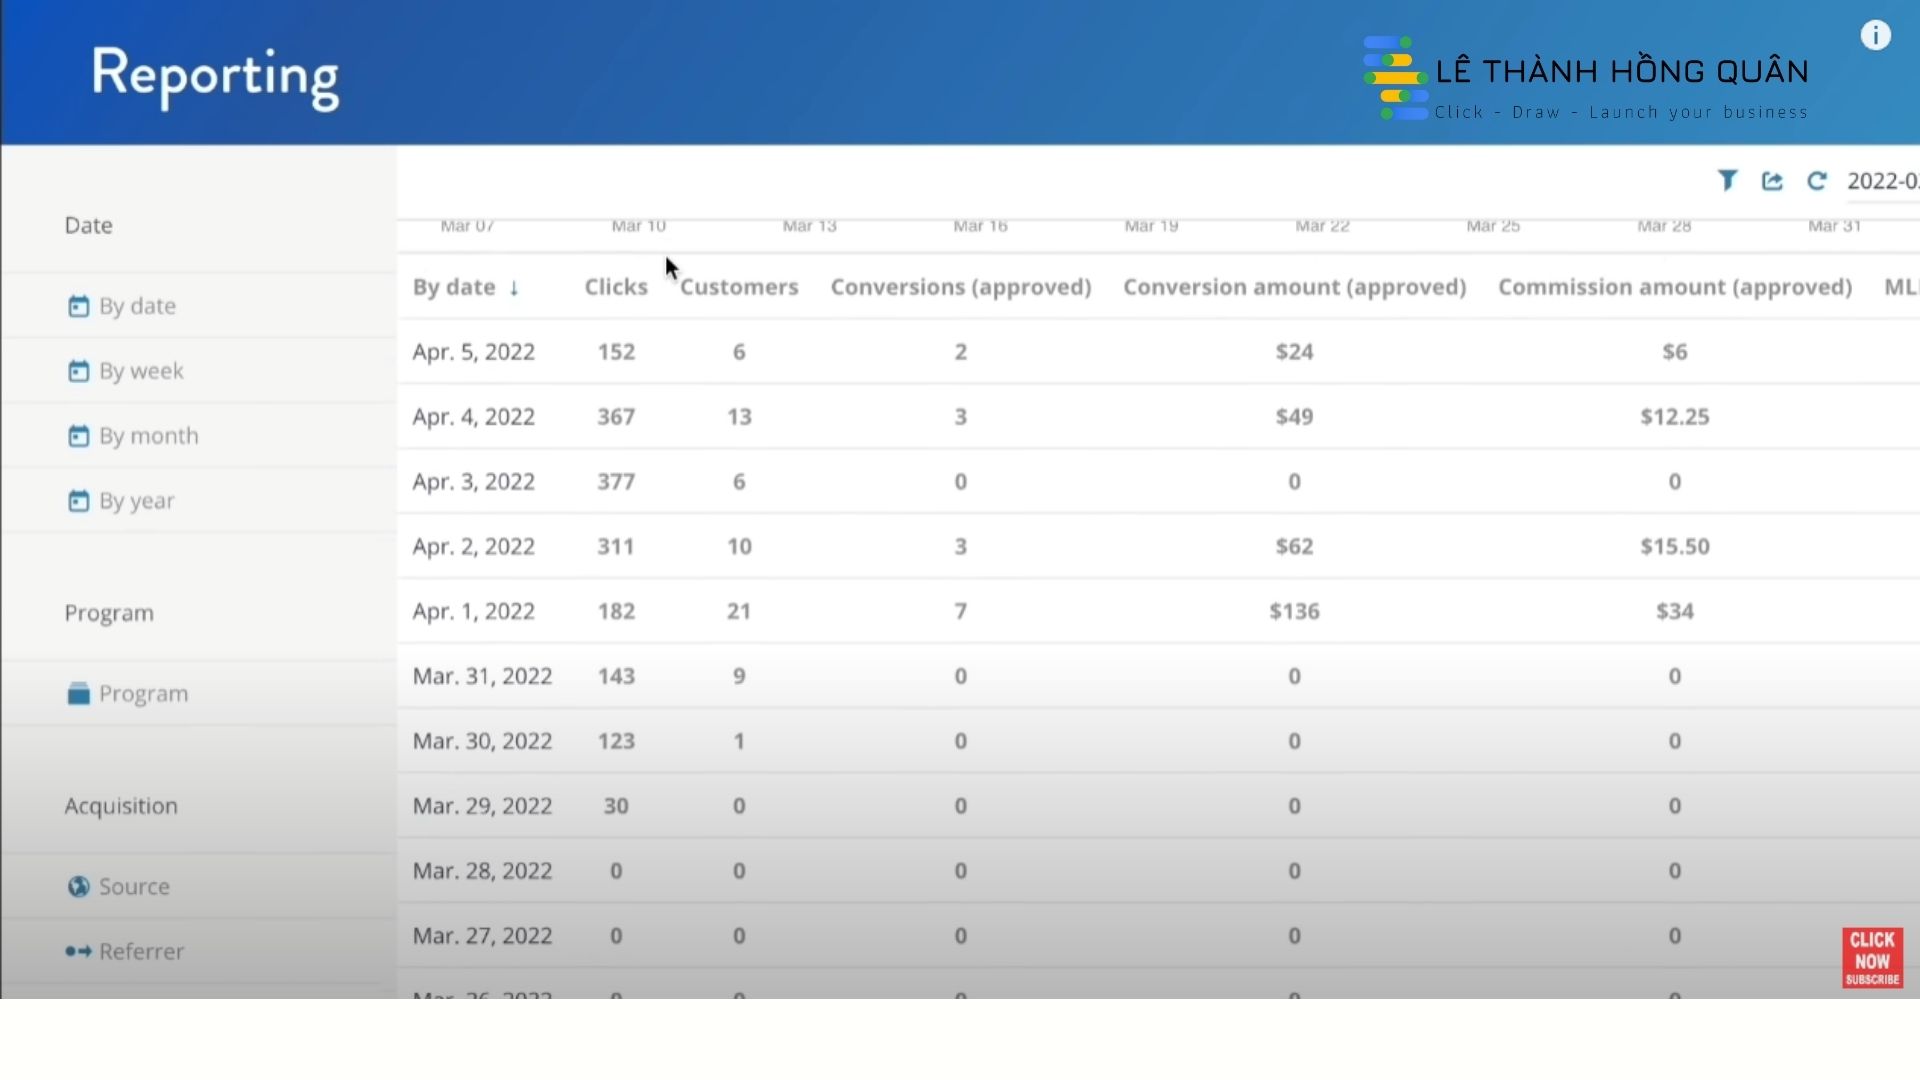Click the Referrer arrow icon

[x=78, y=952]
